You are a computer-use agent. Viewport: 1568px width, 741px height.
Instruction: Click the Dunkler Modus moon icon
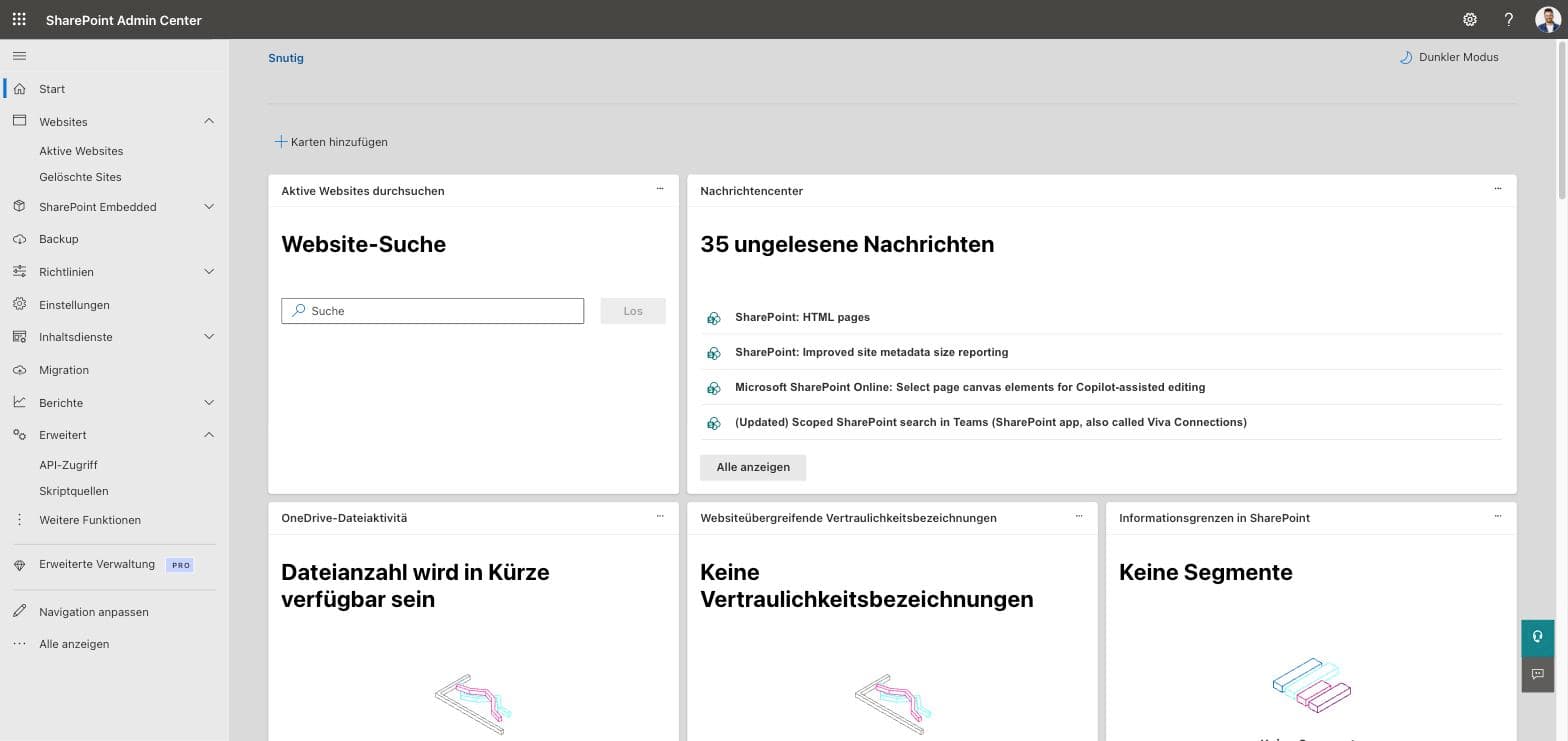tap(1406, 57)
